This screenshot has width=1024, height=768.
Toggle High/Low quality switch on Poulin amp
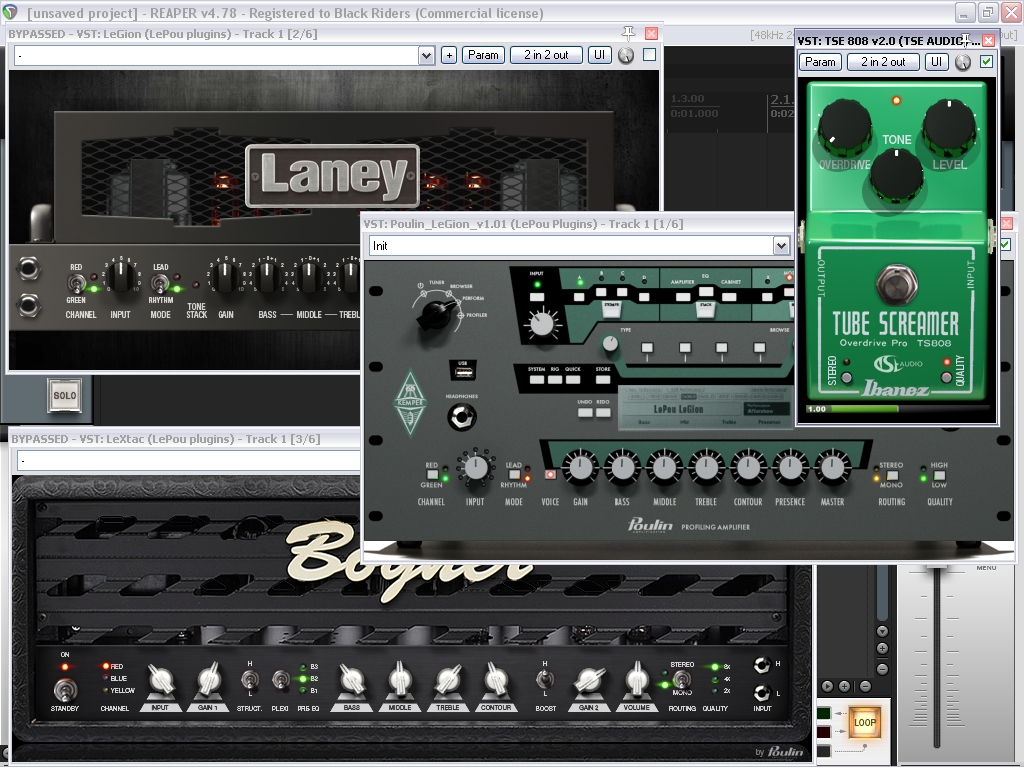pos(939,475)
